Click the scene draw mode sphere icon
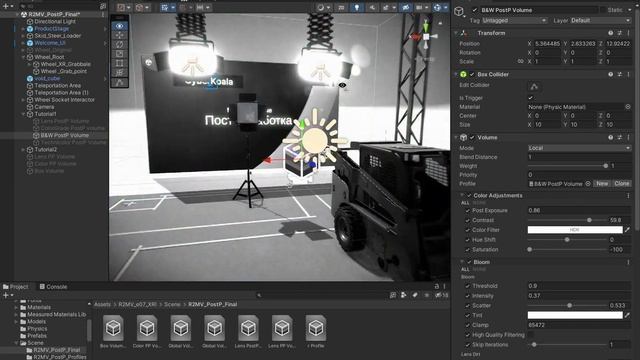 click(x=321, y=7)
